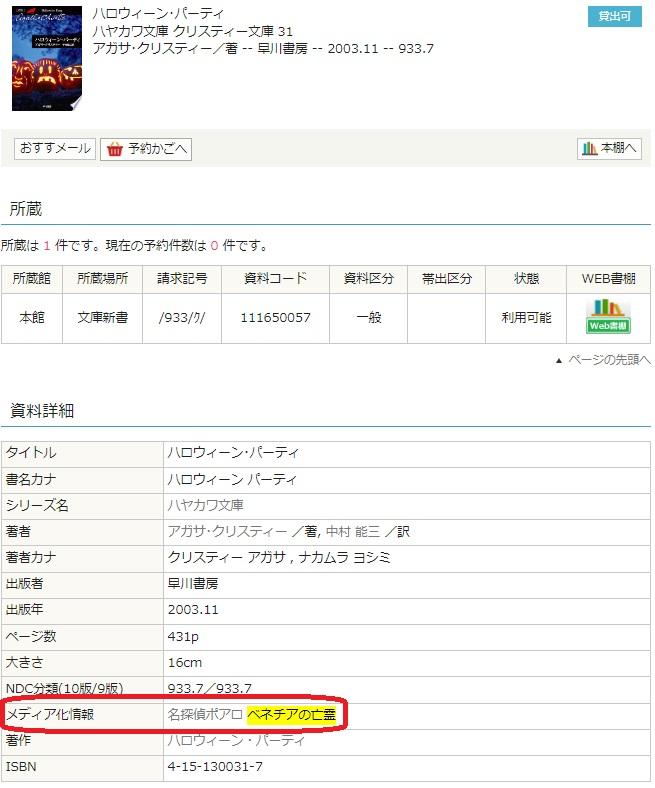
Task: Click the red basket icon
Action: (x=115, y=149)
